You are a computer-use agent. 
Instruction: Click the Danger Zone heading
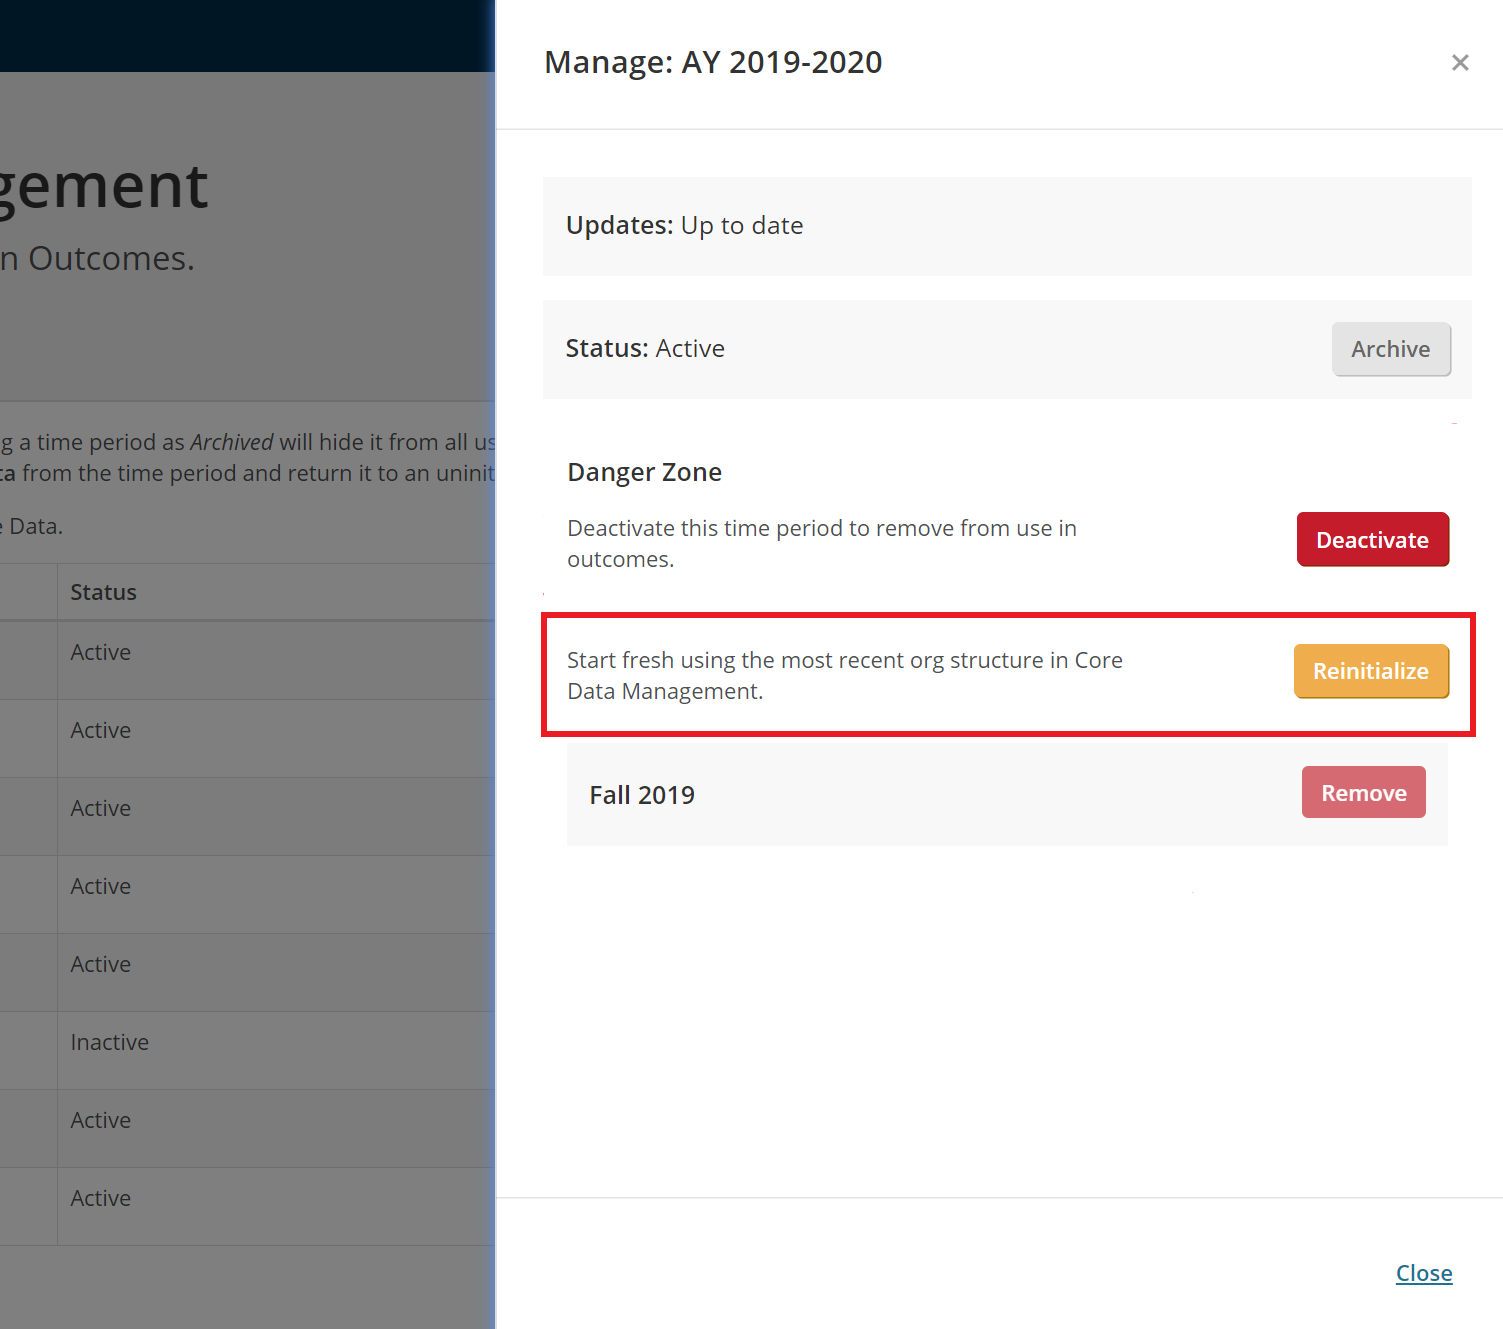tap(644, 472)
